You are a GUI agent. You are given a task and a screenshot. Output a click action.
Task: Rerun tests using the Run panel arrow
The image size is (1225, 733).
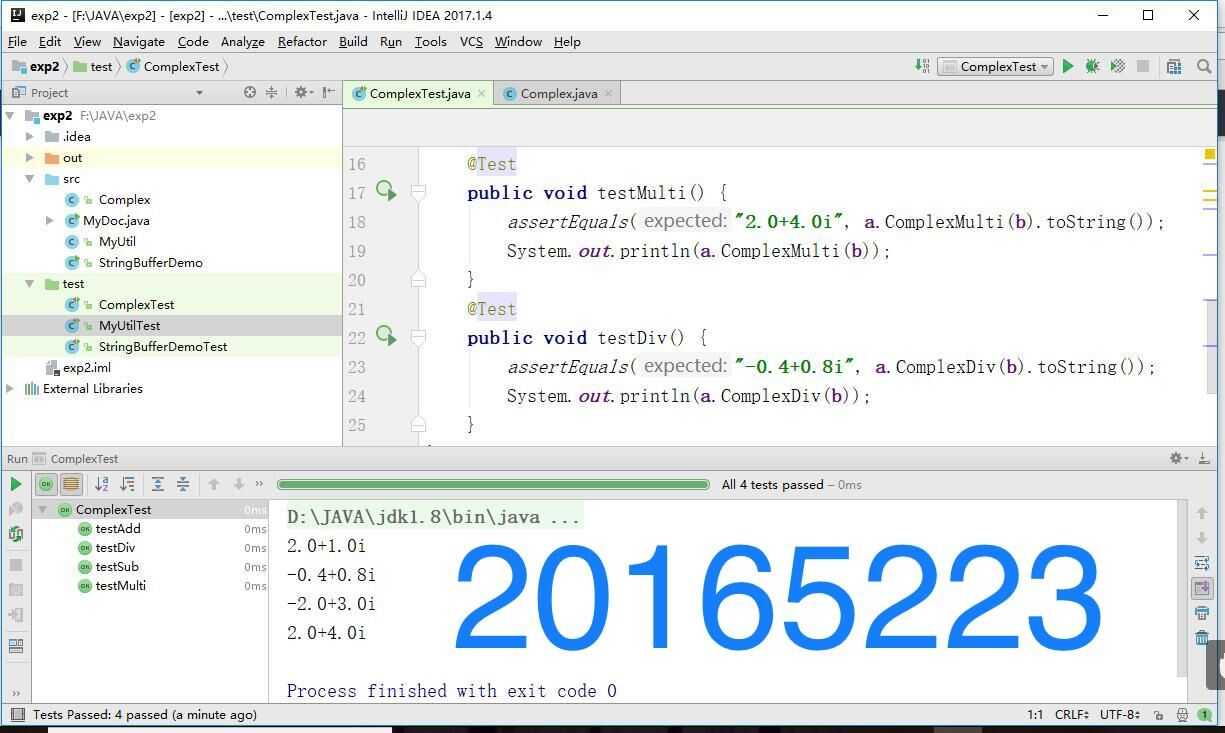point(15,484)
